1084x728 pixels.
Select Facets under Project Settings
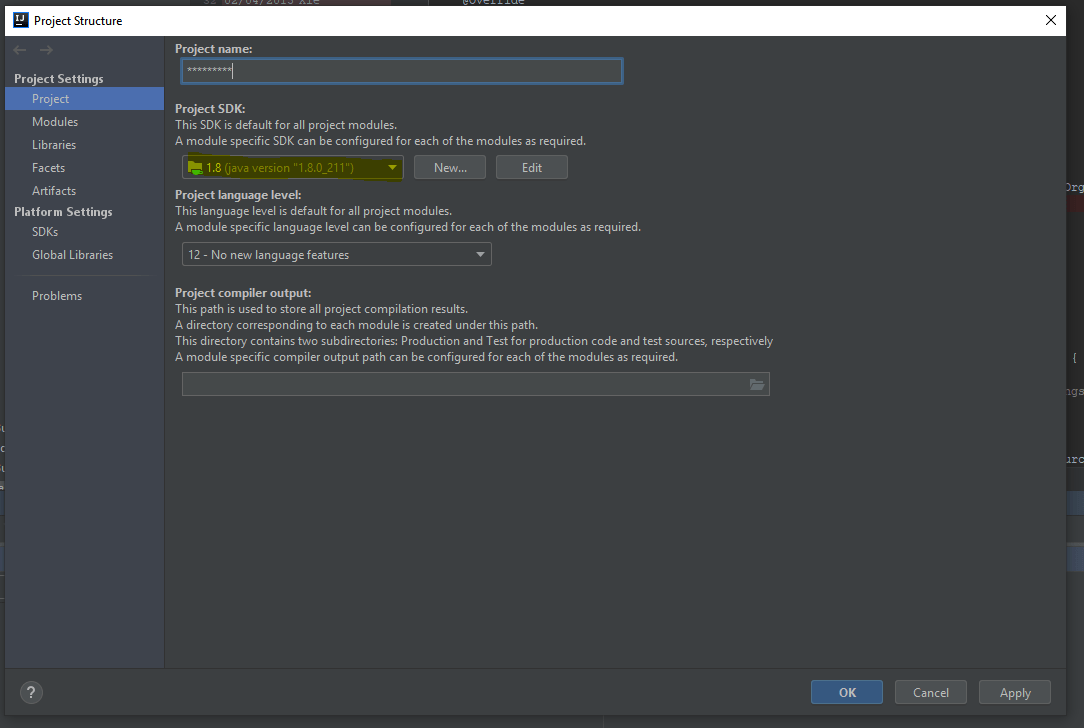pos(50,167)
